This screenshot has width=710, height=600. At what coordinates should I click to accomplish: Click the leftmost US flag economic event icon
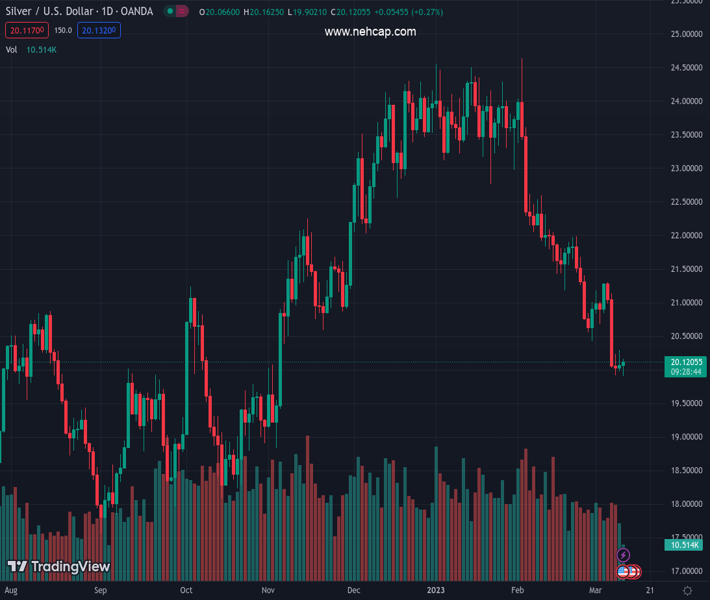coord(623,572)
